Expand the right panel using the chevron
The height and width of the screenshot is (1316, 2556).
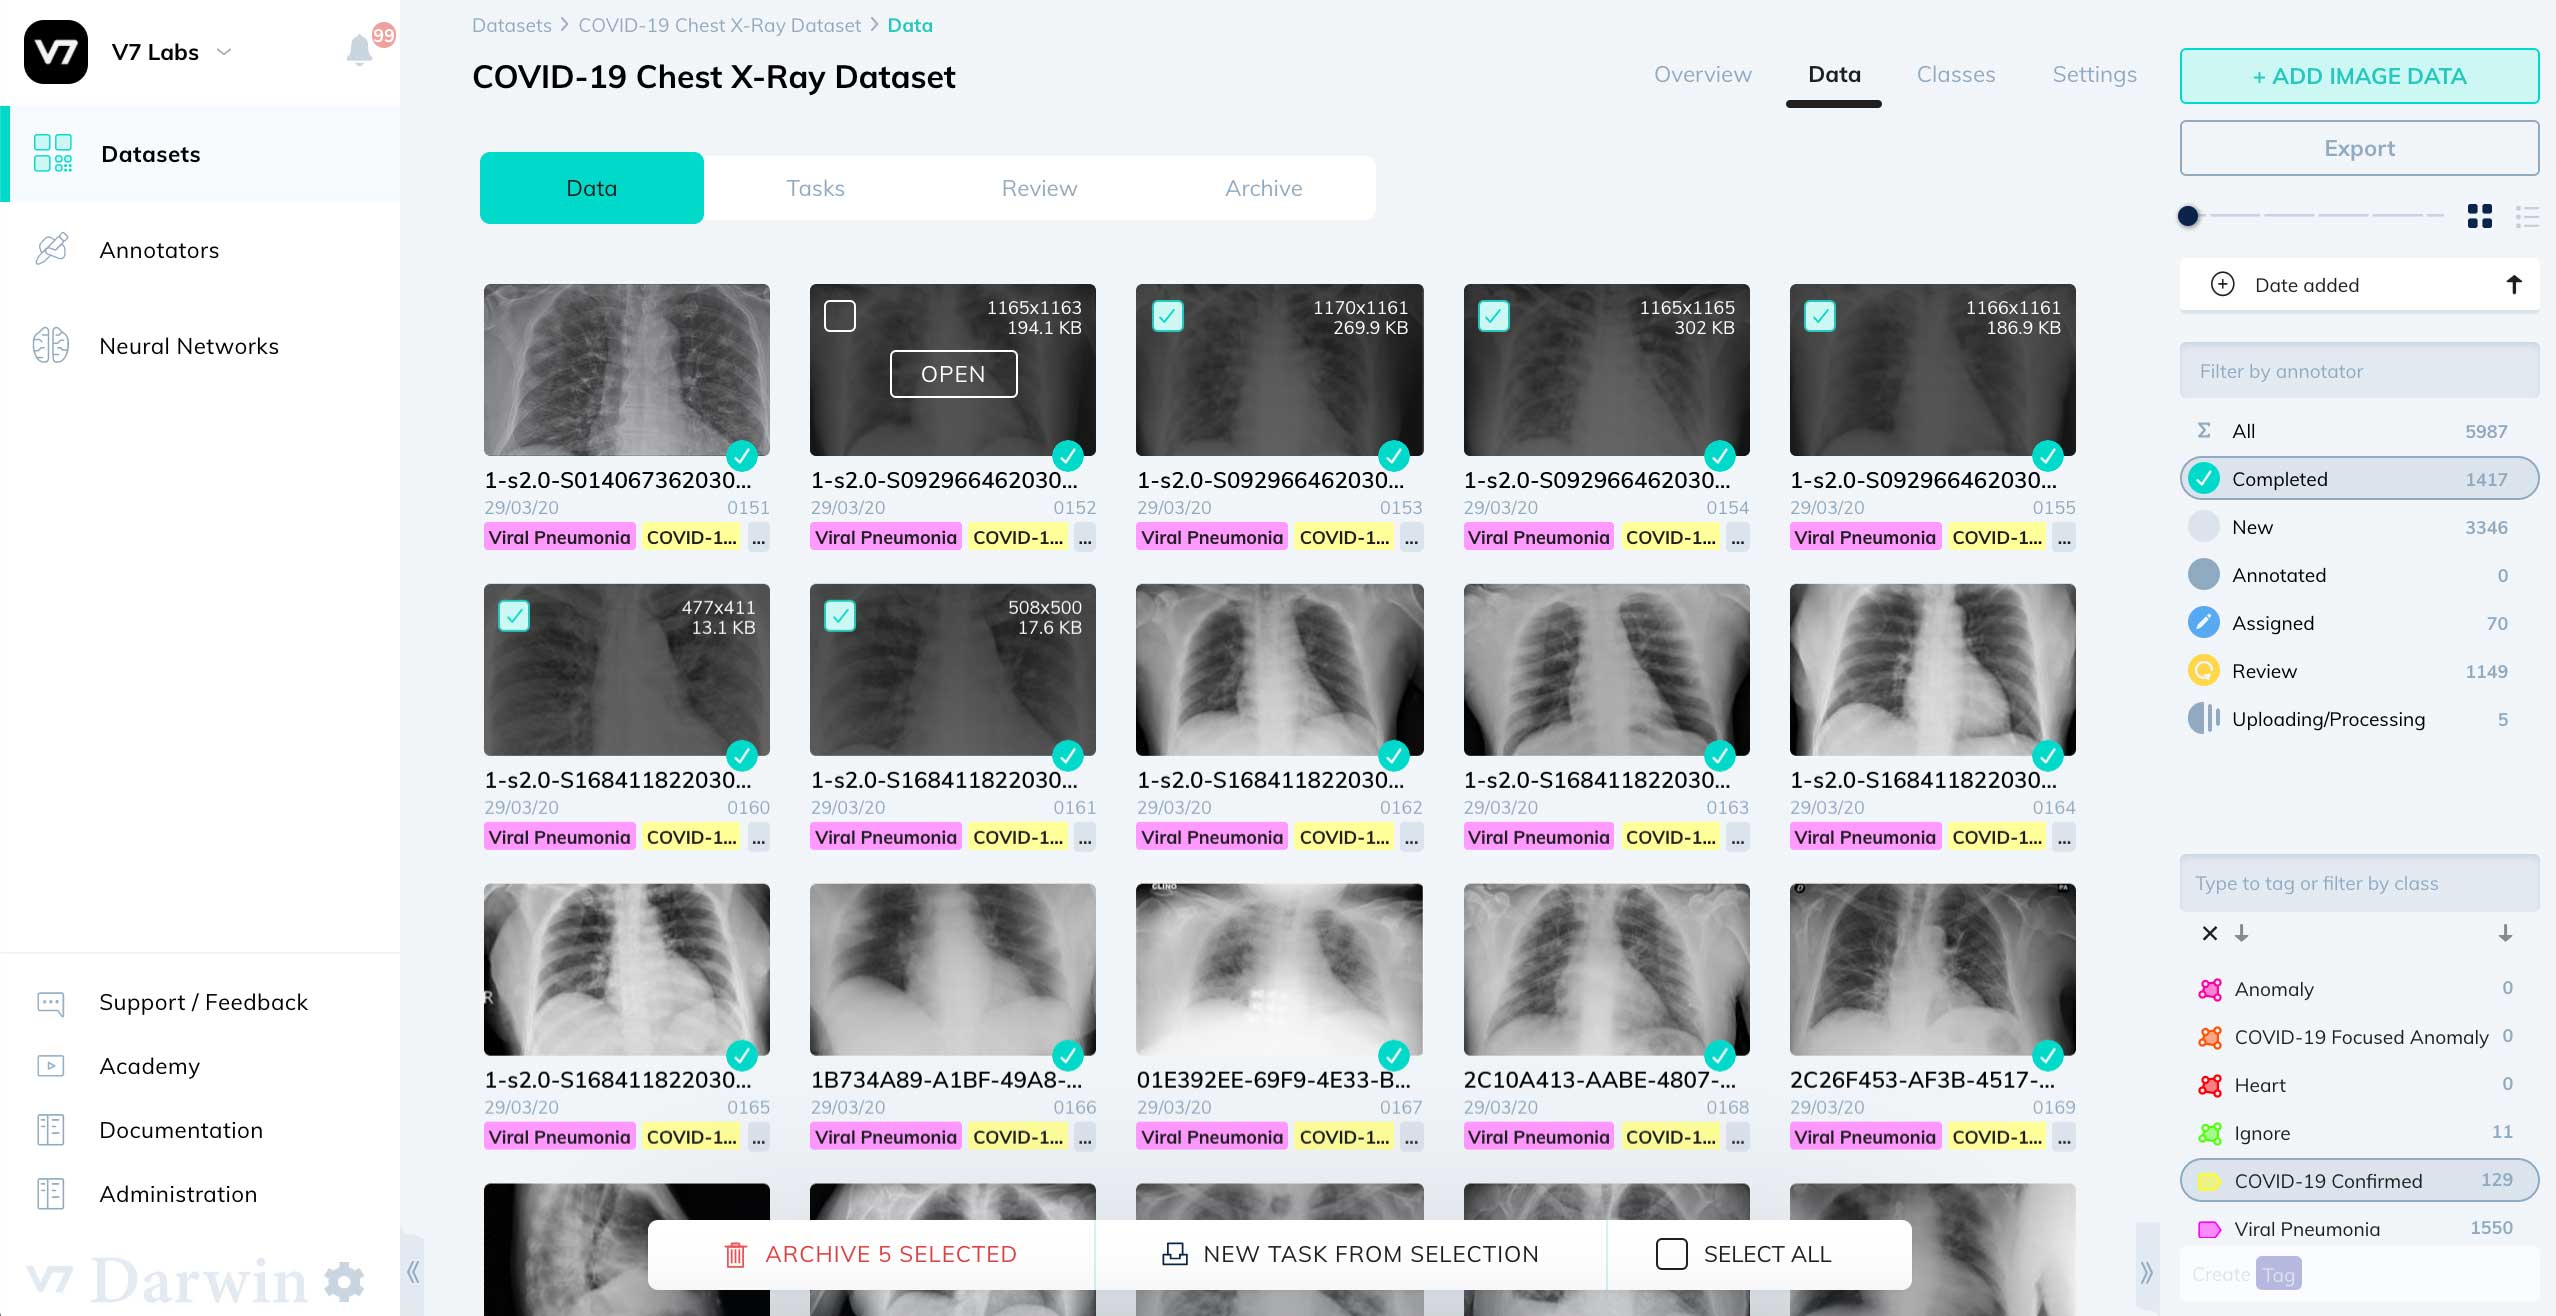pos(2147,1270)
